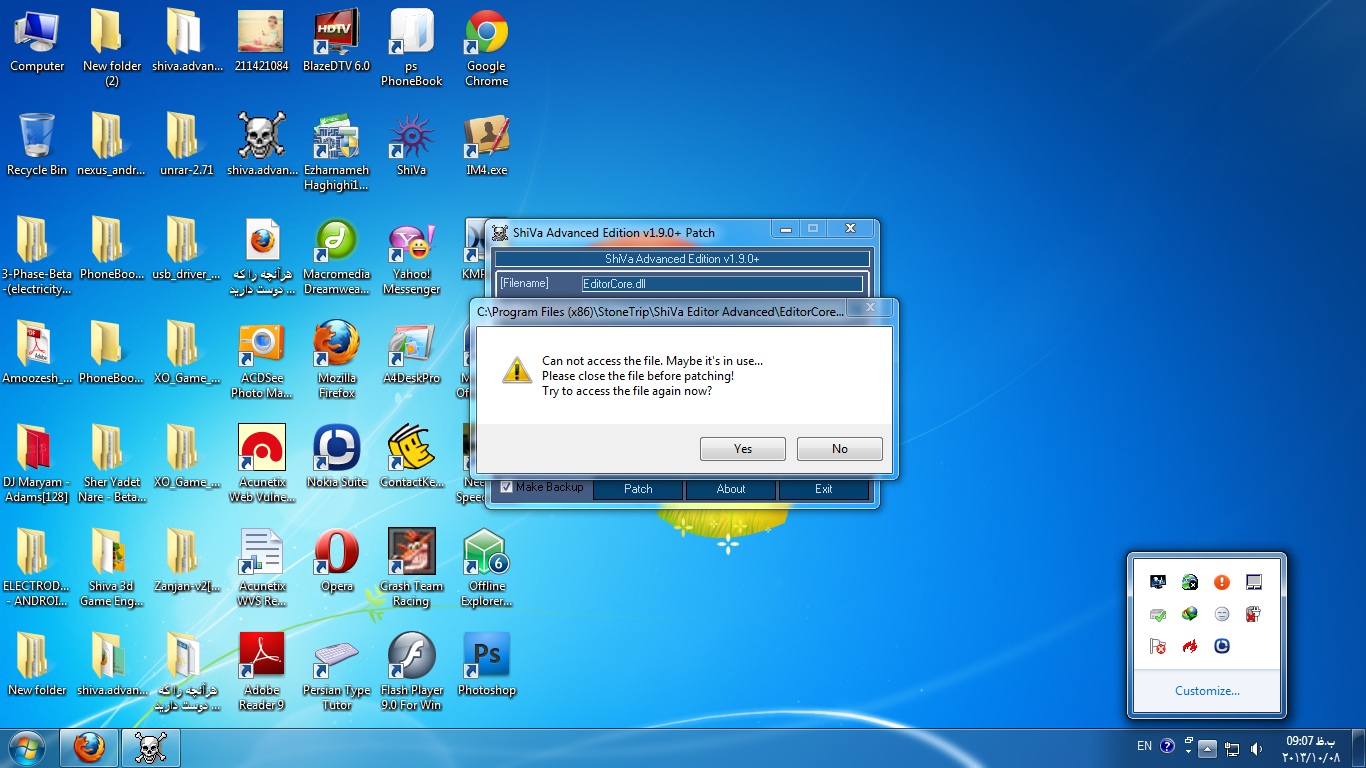Select the nexus_andr... folder
The width and height of the screenshot is (1366, 768).
pos(112,144)
